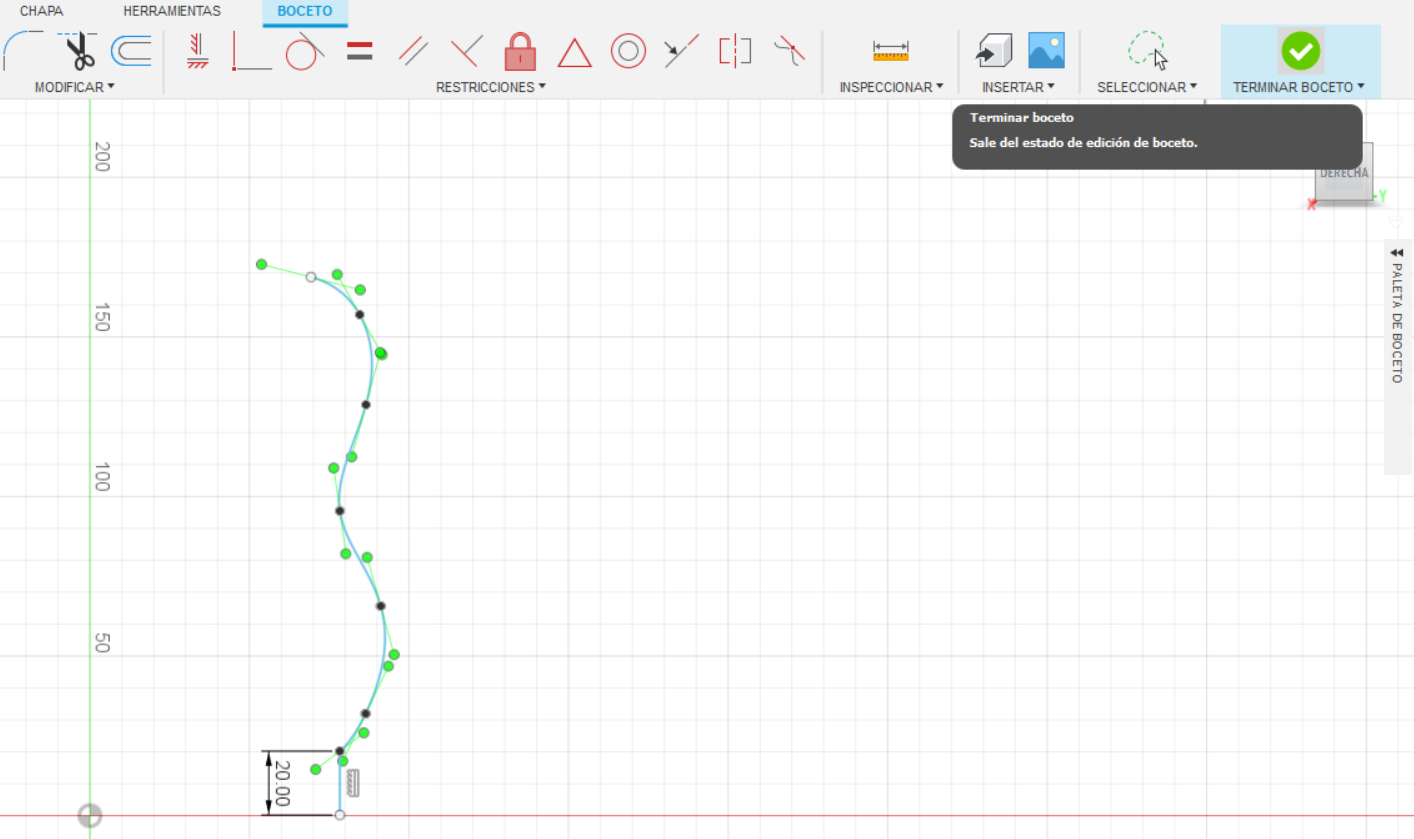Screen dimensions: 1414x839
Task: Open the SELECCIONAR dropdown menu
Action: pos(1147,87)
